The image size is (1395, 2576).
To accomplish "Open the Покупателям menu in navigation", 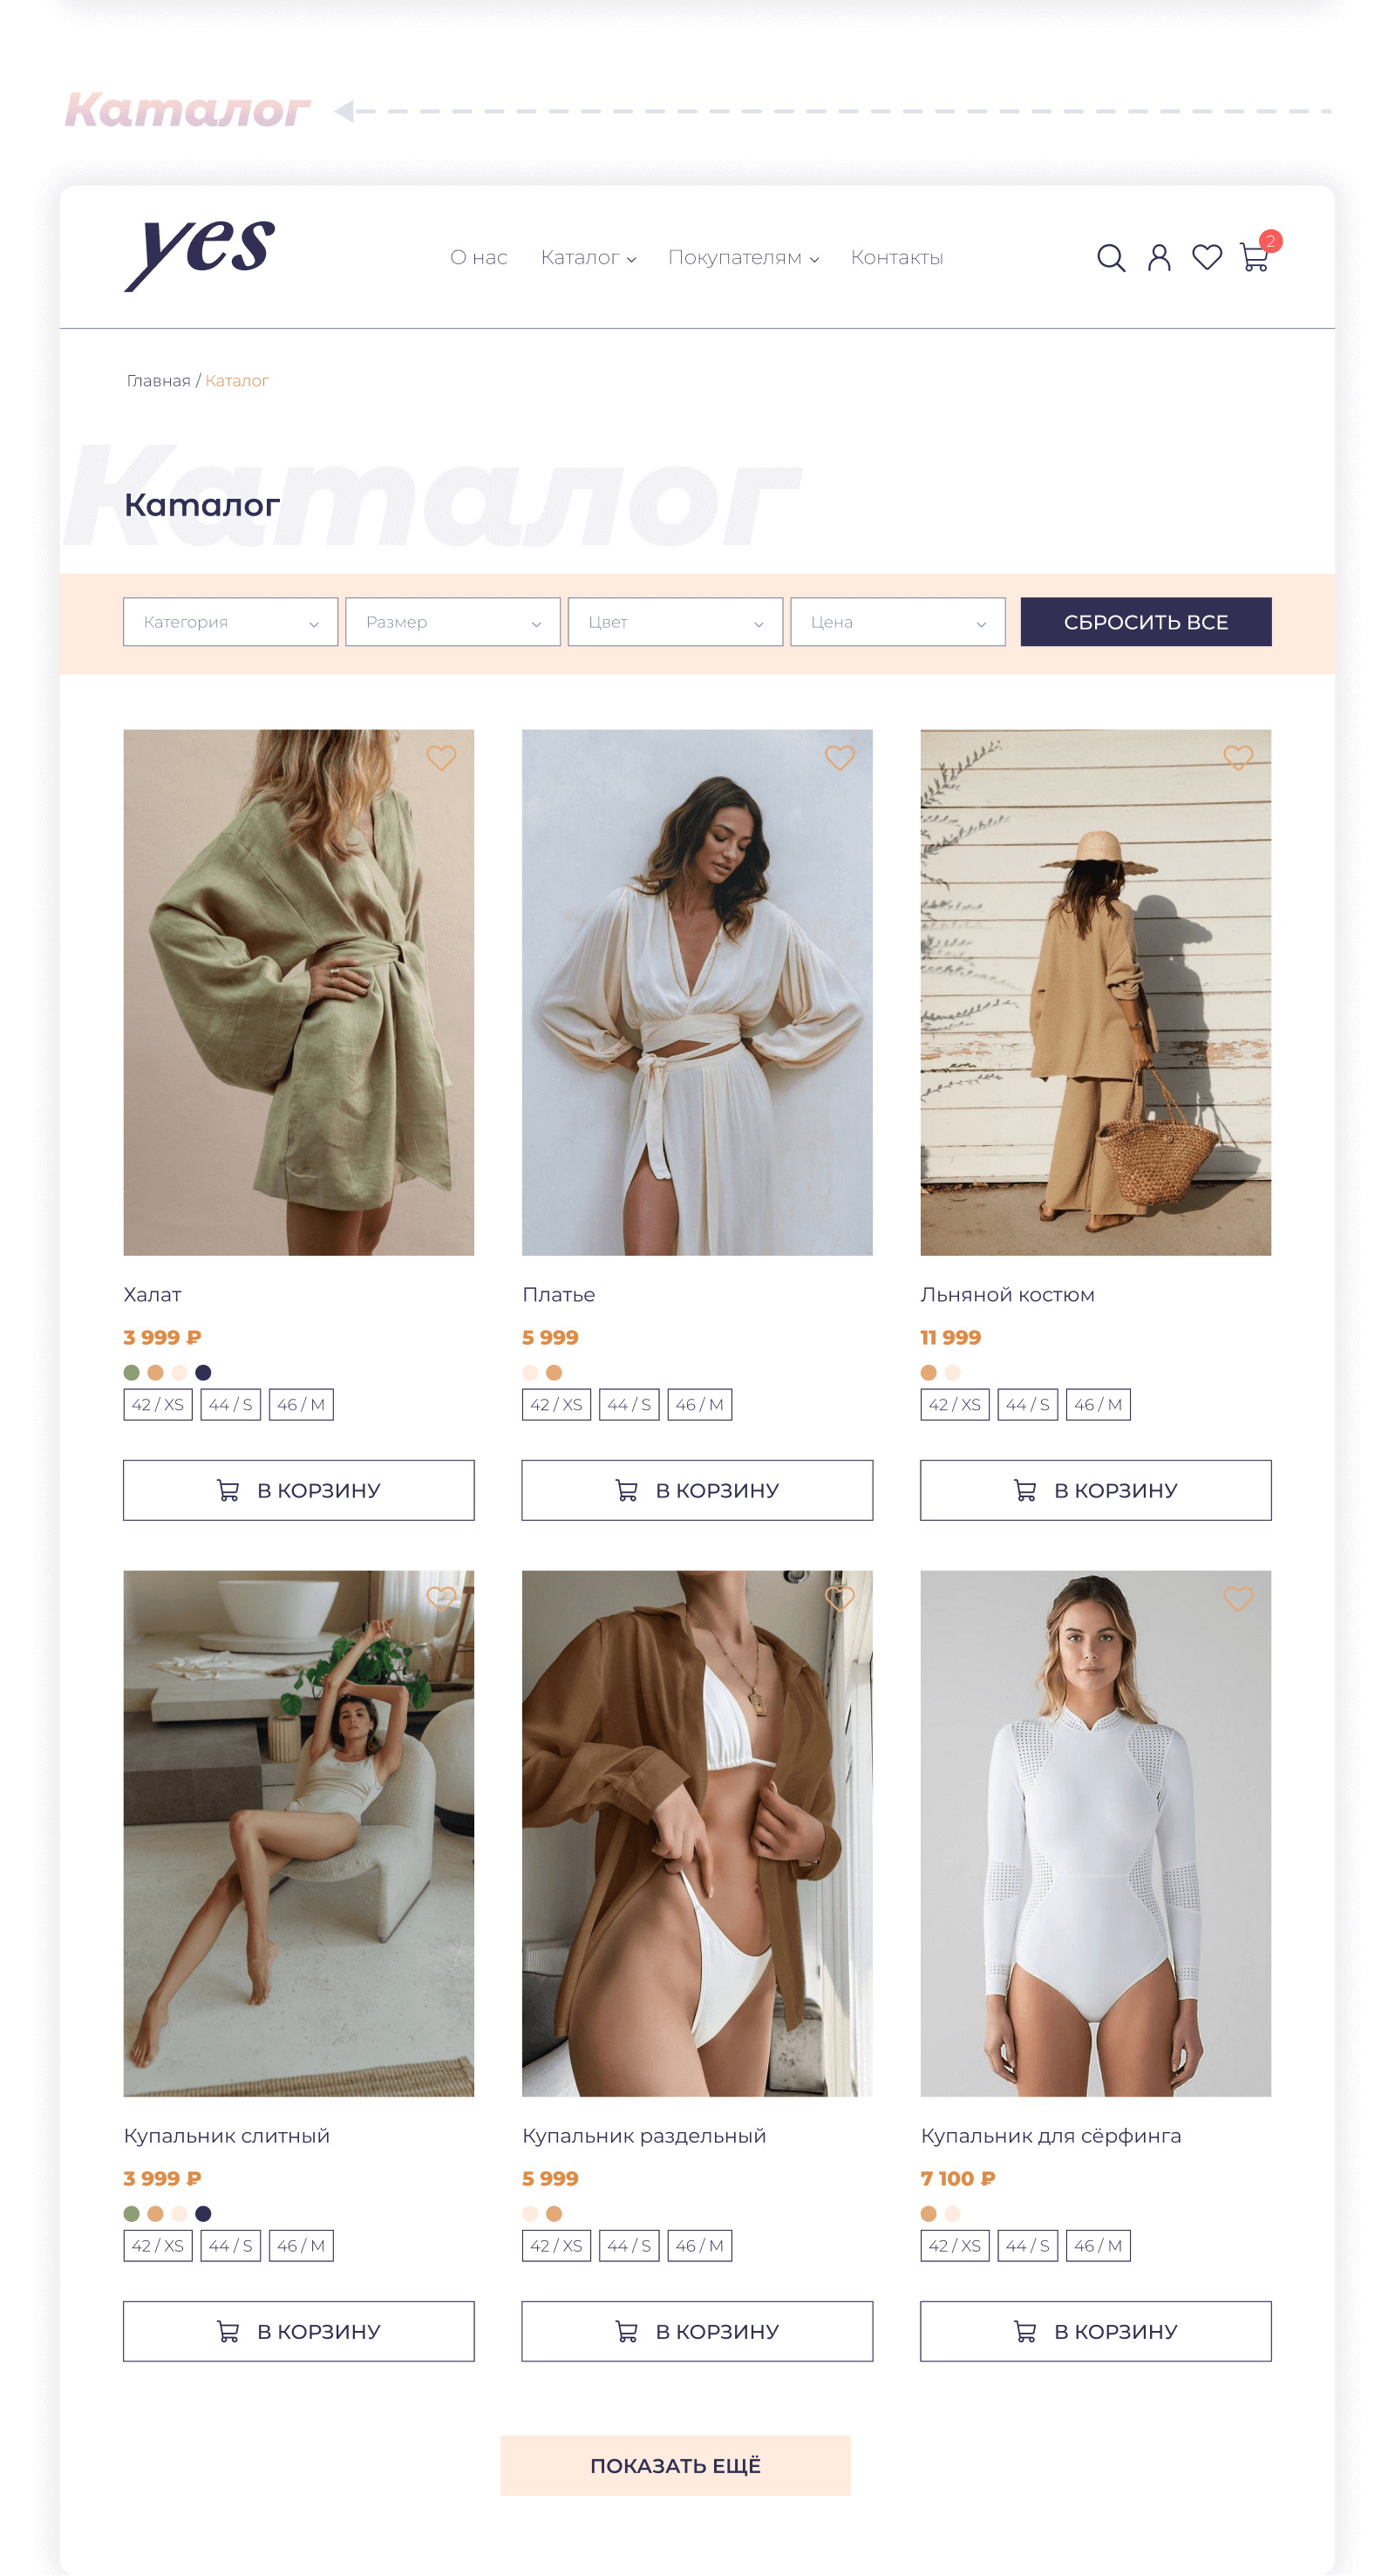I will click(x=743, y=258).
